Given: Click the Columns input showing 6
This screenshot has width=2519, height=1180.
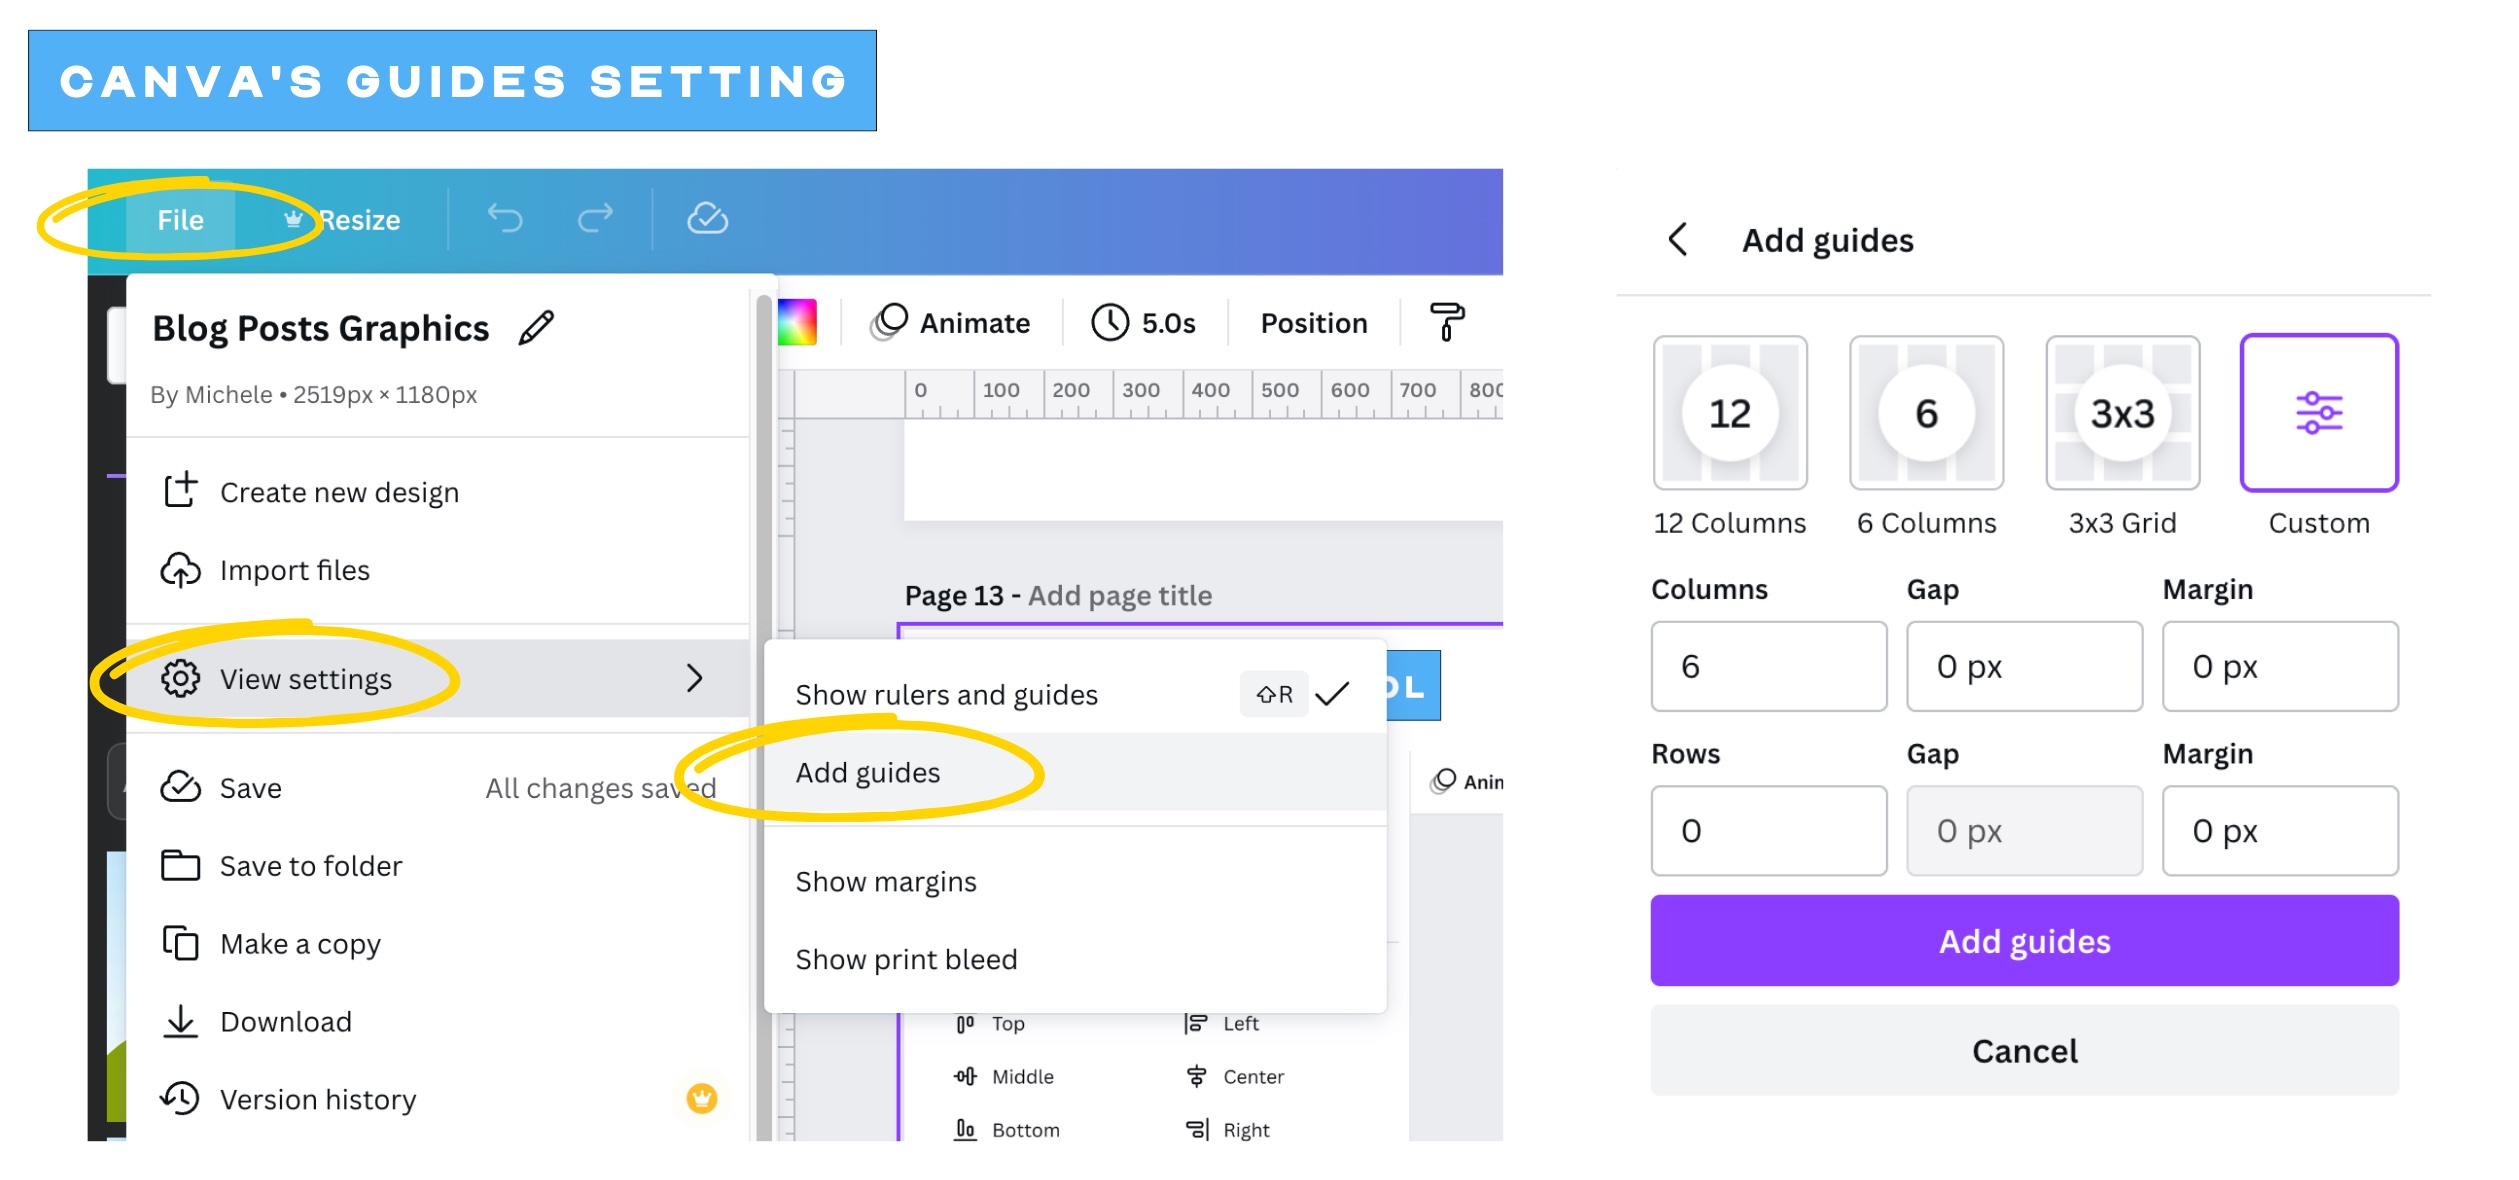Looking at the screenshot, I should coord(1768,666).
